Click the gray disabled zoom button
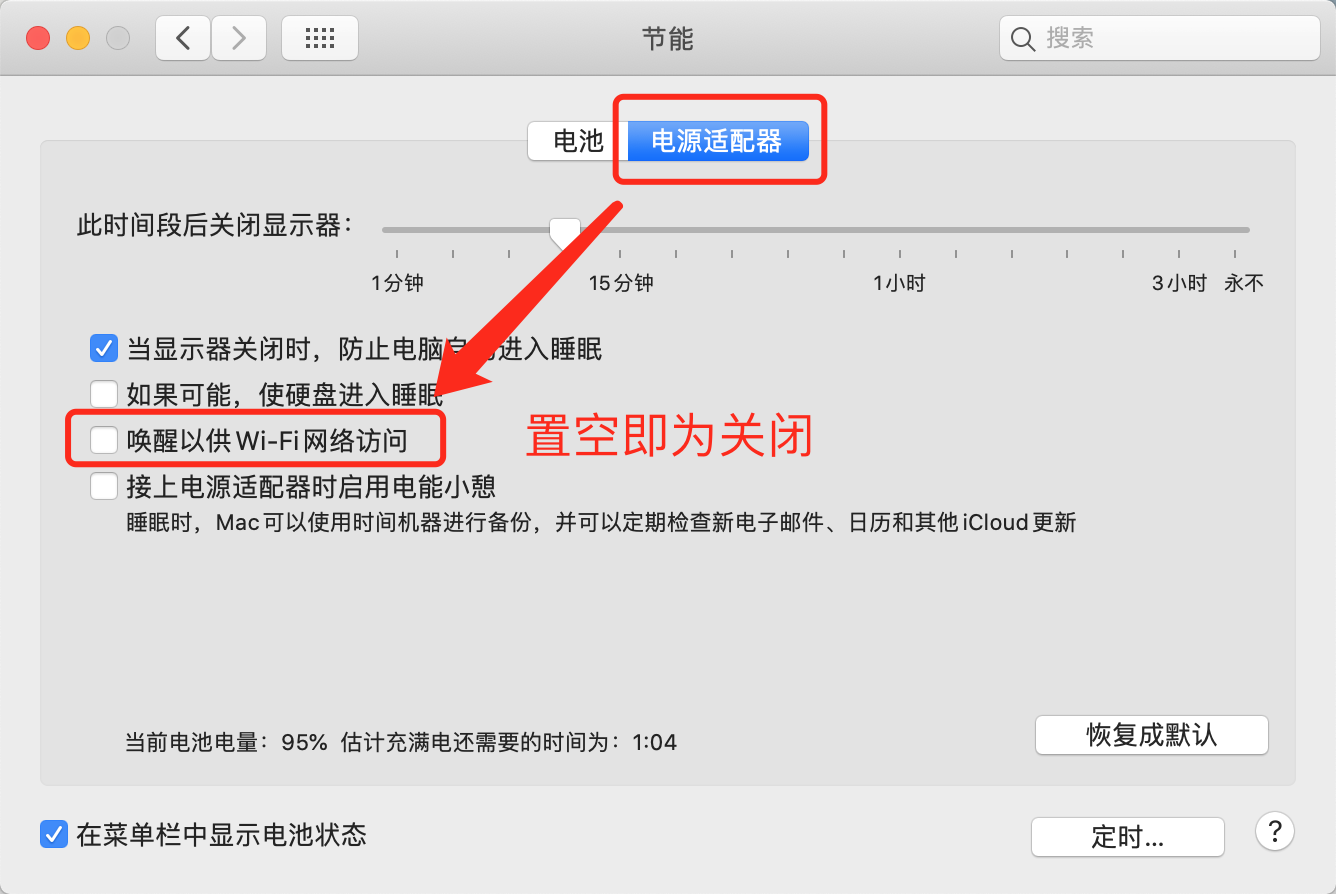The height and width of the screenshot is (894, 1336). (118, 39)
